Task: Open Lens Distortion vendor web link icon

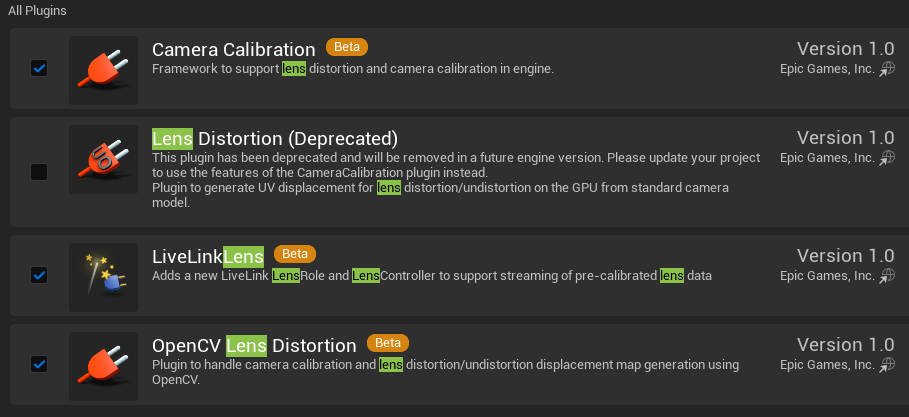Action: pyautogui.click(x=887, y=158)
